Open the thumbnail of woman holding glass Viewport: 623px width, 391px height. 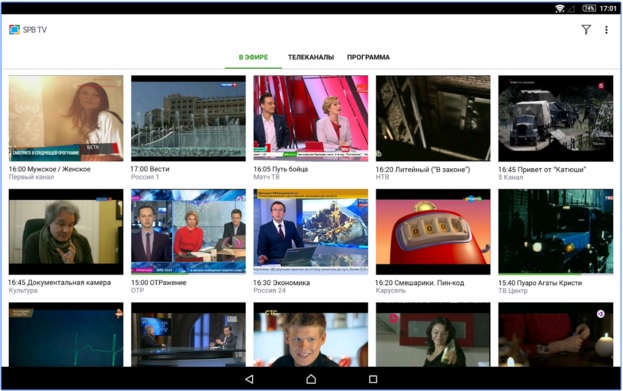[x=433, y=334]
